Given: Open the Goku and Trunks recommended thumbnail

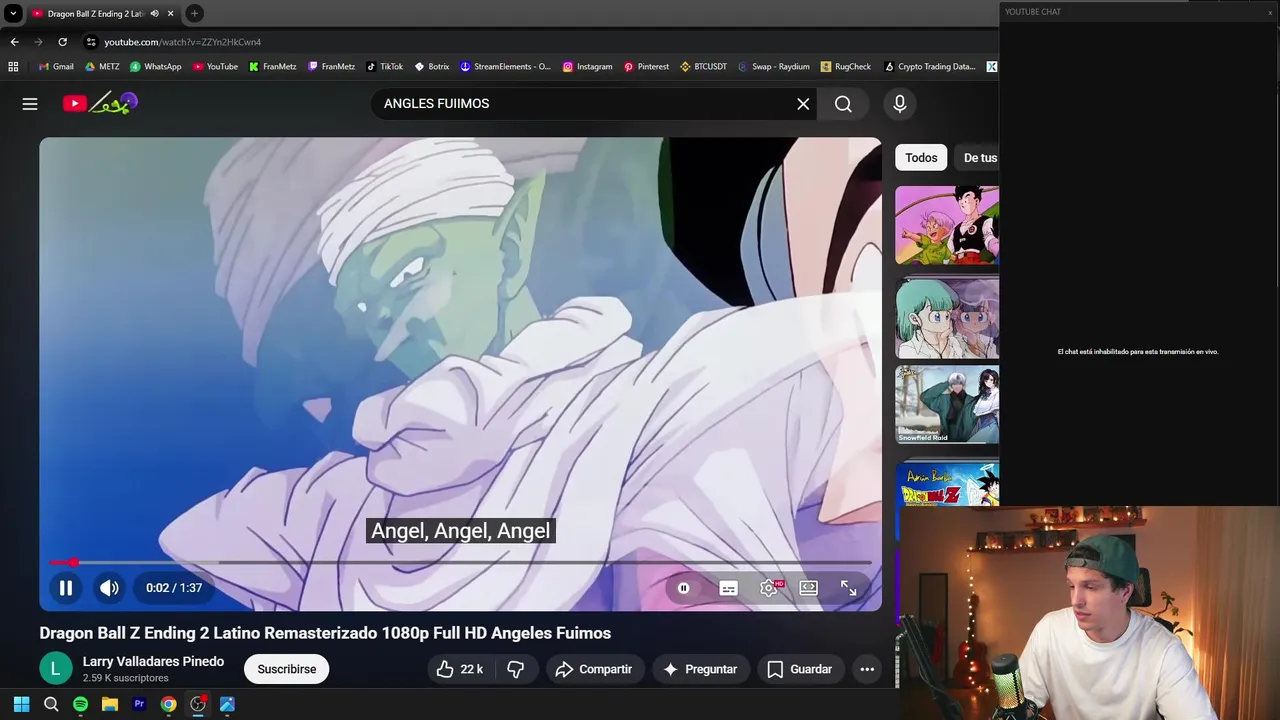Looking at the screenshot, I should [x=947, y=226].
